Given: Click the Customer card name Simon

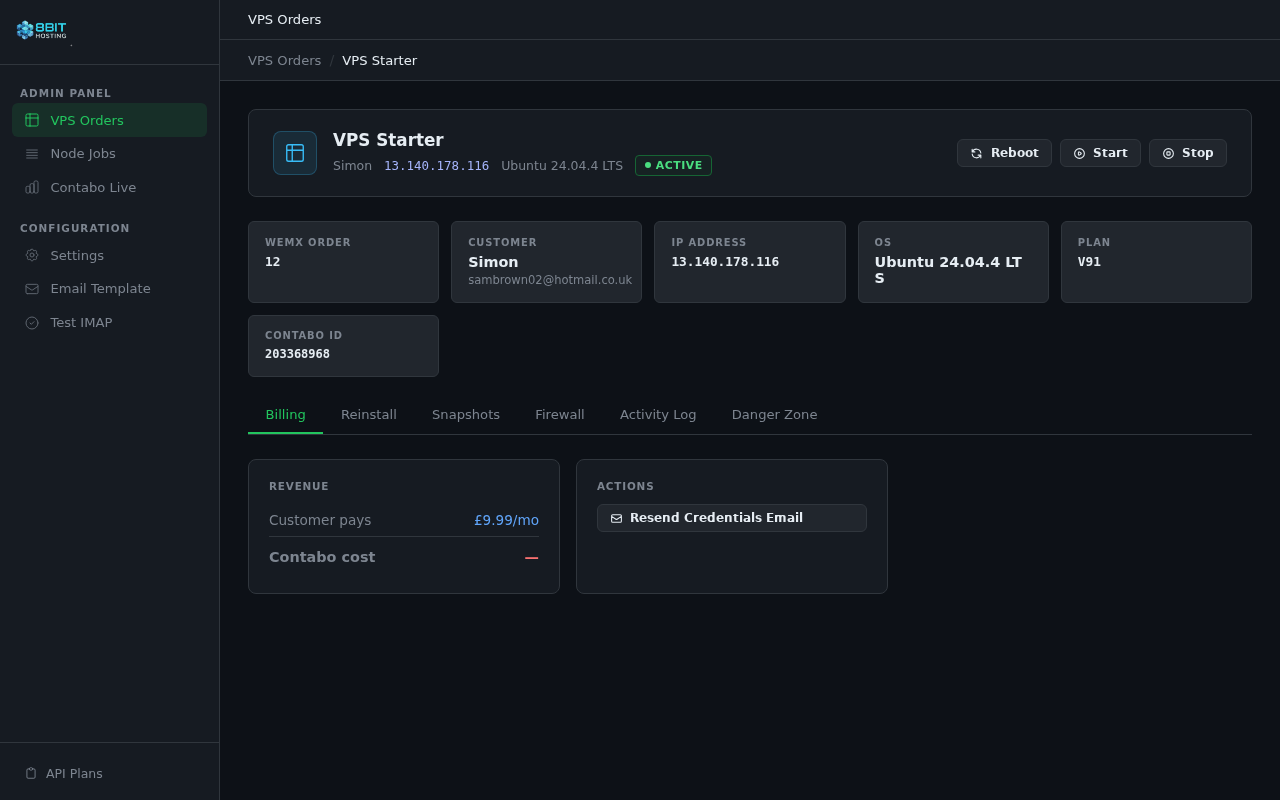Looking at the screenshot, I should [493, 262].
